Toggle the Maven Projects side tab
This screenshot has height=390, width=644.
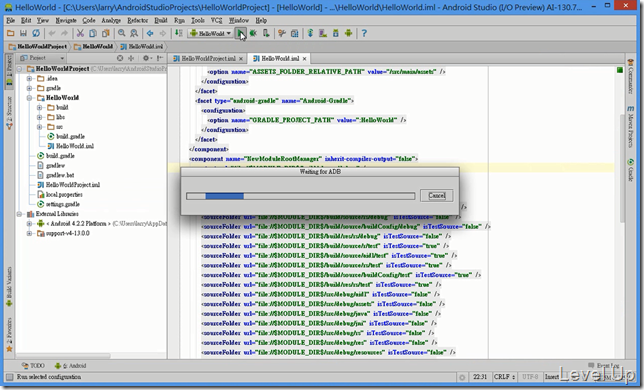(630, 126)
